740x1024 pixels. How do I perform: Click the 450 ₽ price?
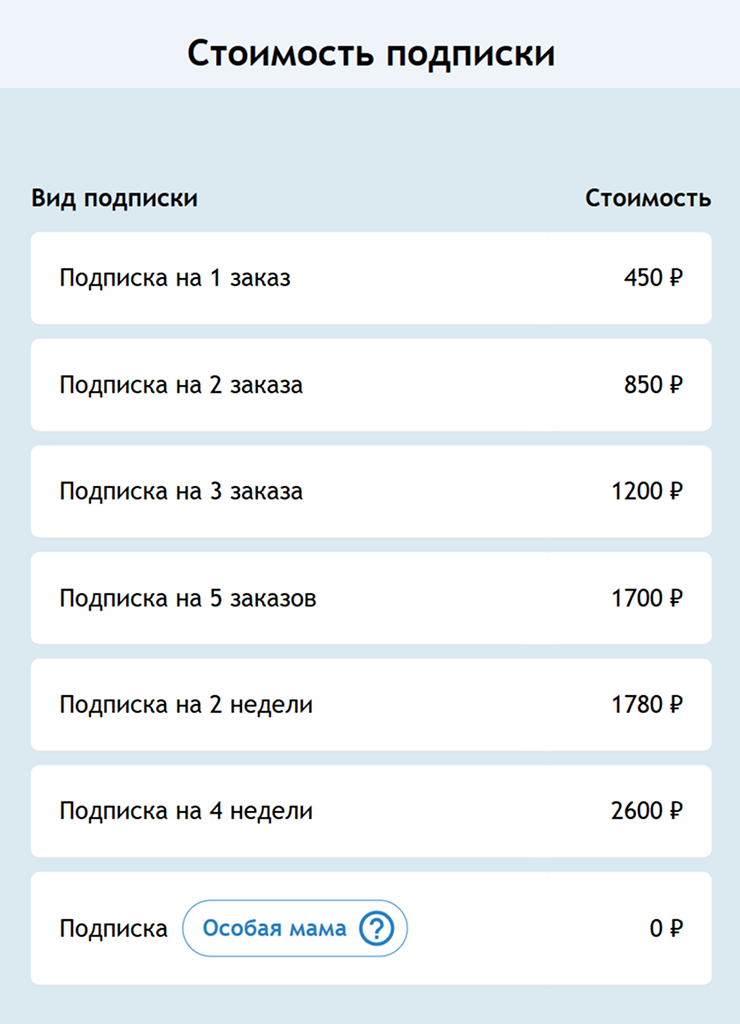pos(652,278)
